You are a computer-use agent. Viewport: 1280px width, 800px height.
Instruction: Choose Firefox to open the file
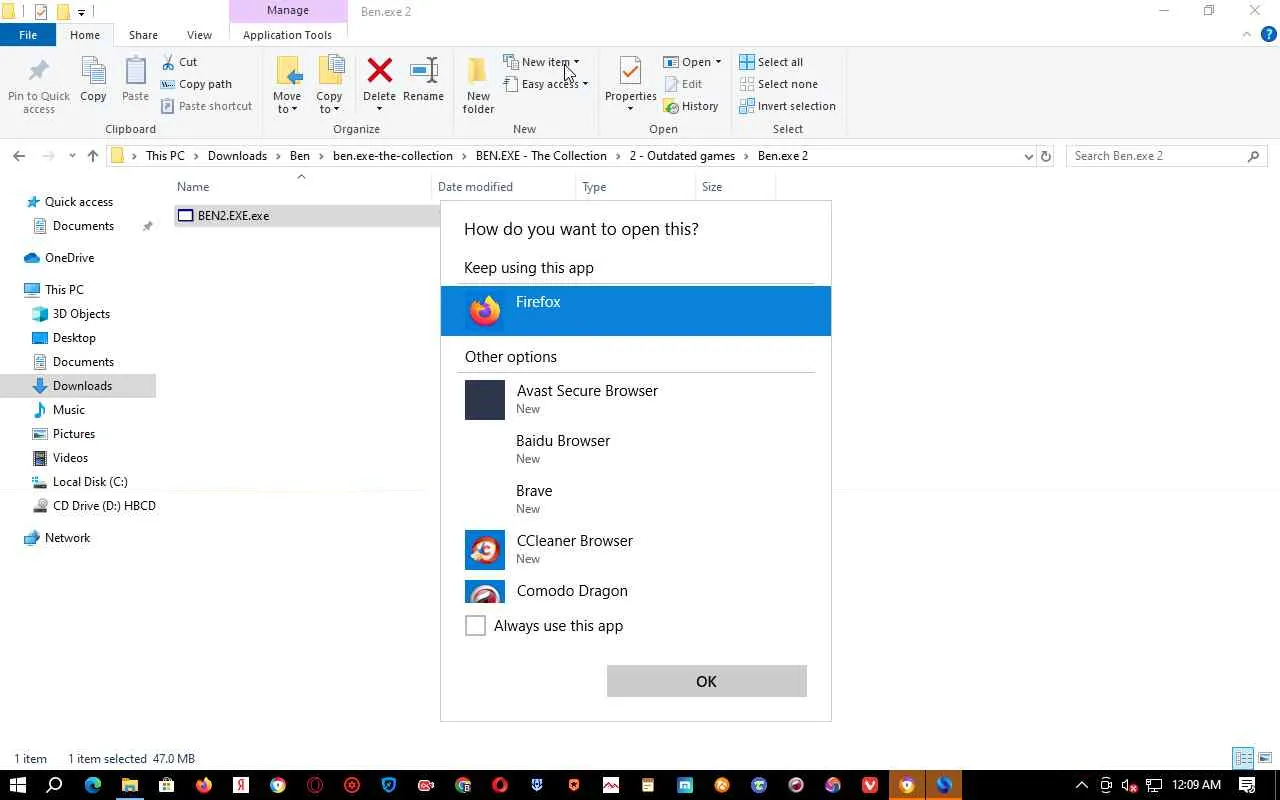pos(636,311)
